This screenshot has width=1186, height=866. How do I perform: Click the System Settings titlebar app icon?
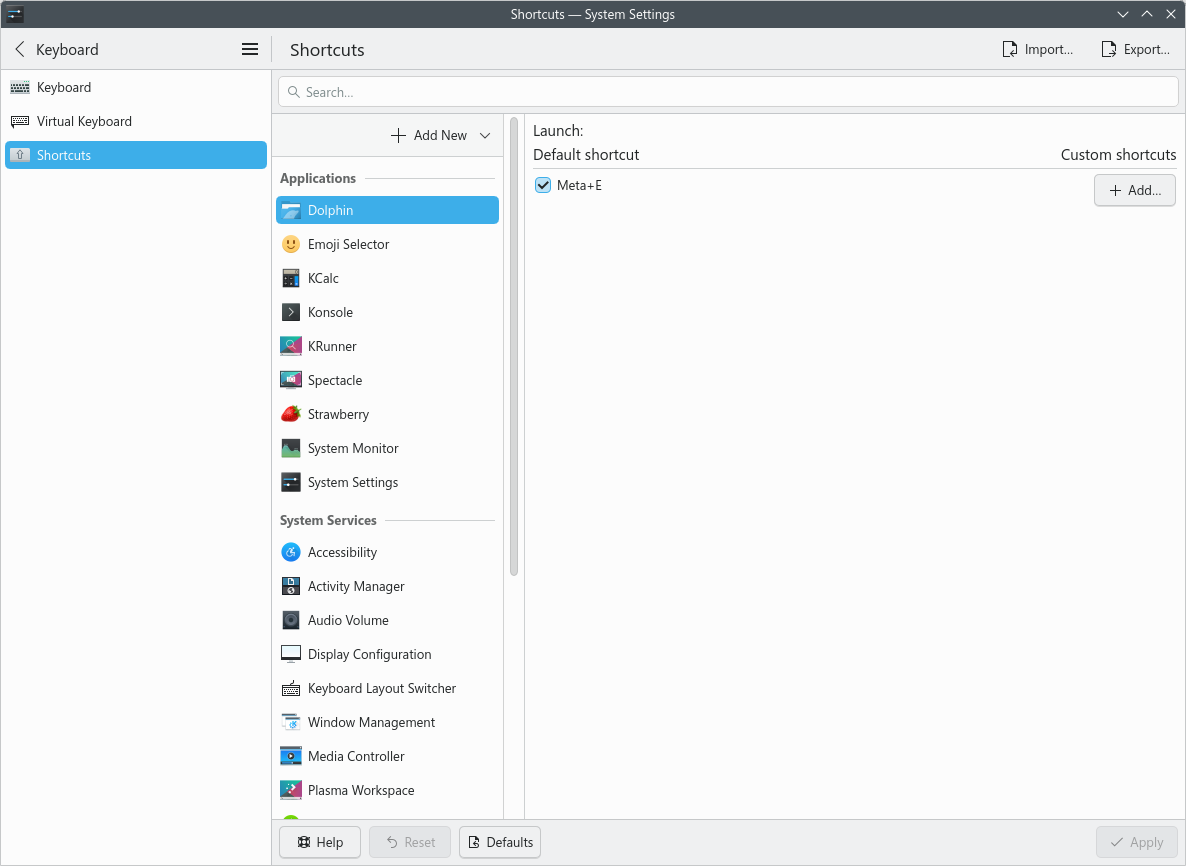pos(15,14)
